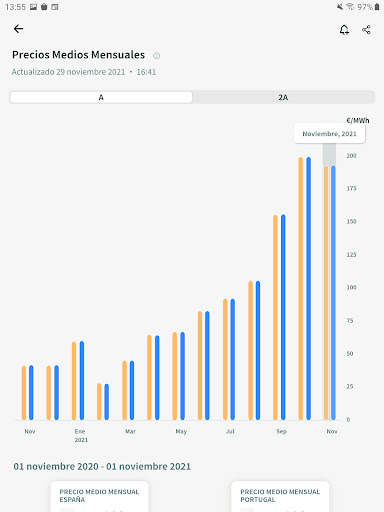This screenshot has width=384, height=512.
Task: Go back using the arrow icon
Action: pos(18,29)
